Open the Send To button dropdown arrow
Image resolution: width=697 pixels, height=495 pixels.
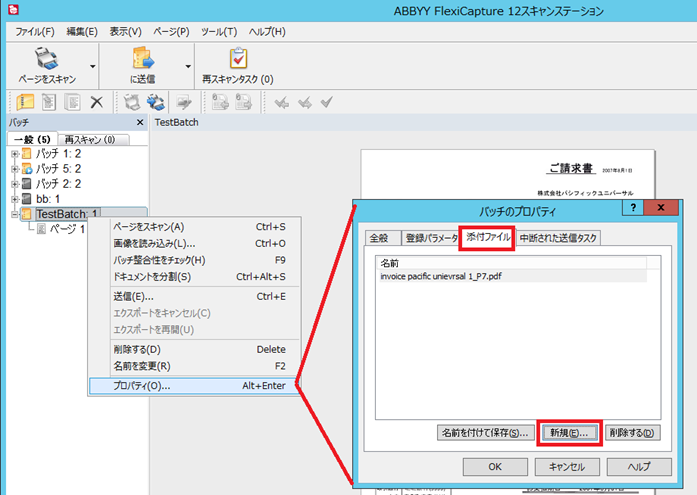click(x=188, y=66)
